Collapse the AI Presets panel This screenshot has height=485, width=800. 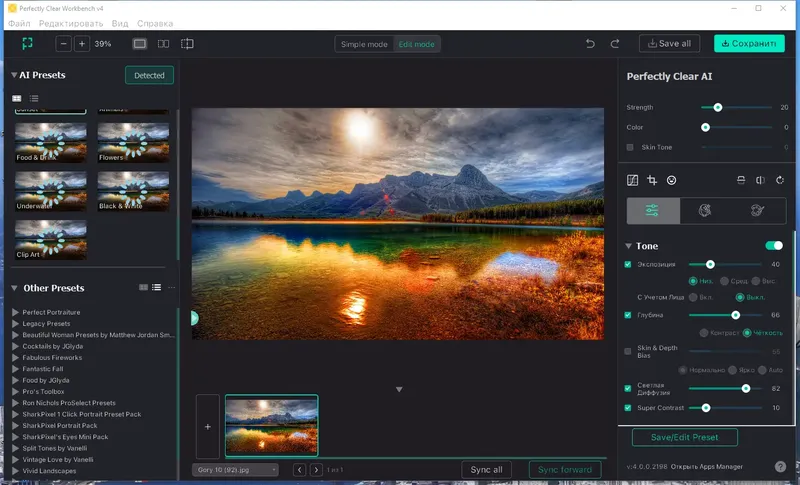(14, 75)
